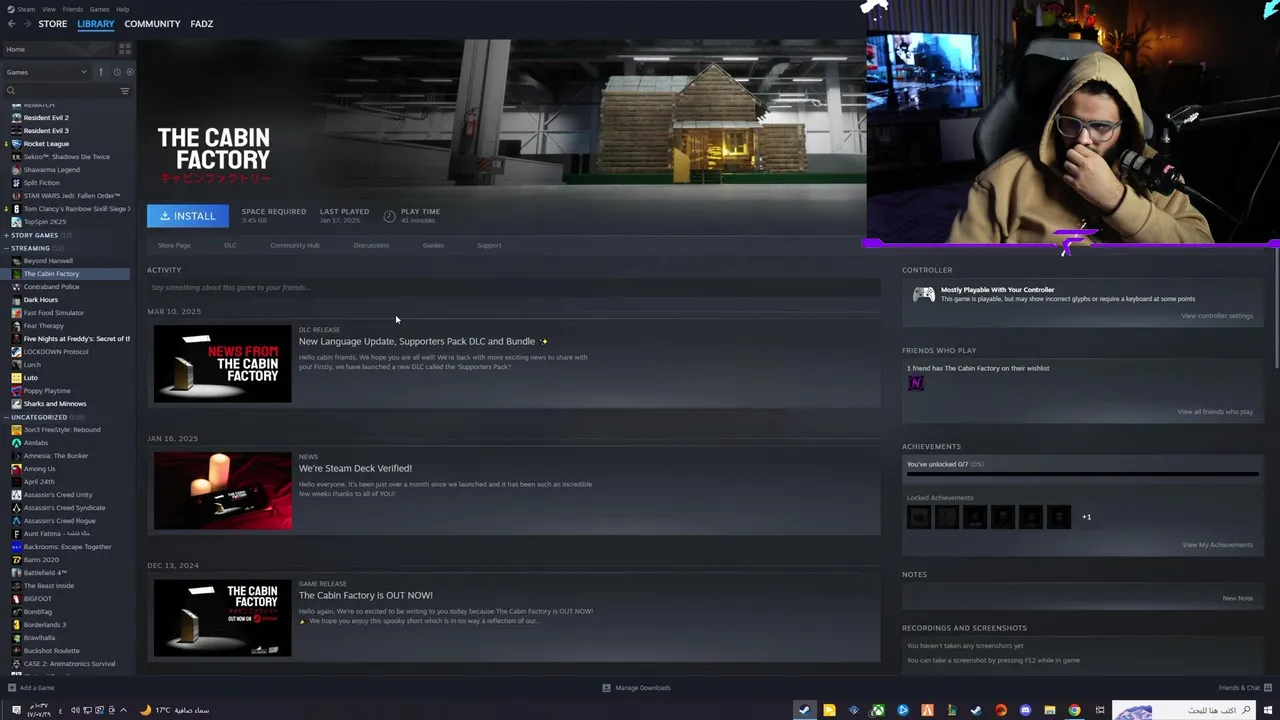The width and height of the screenshot is (1280, 720).
Task: Select Rocket League in the library
Action: 46,144
